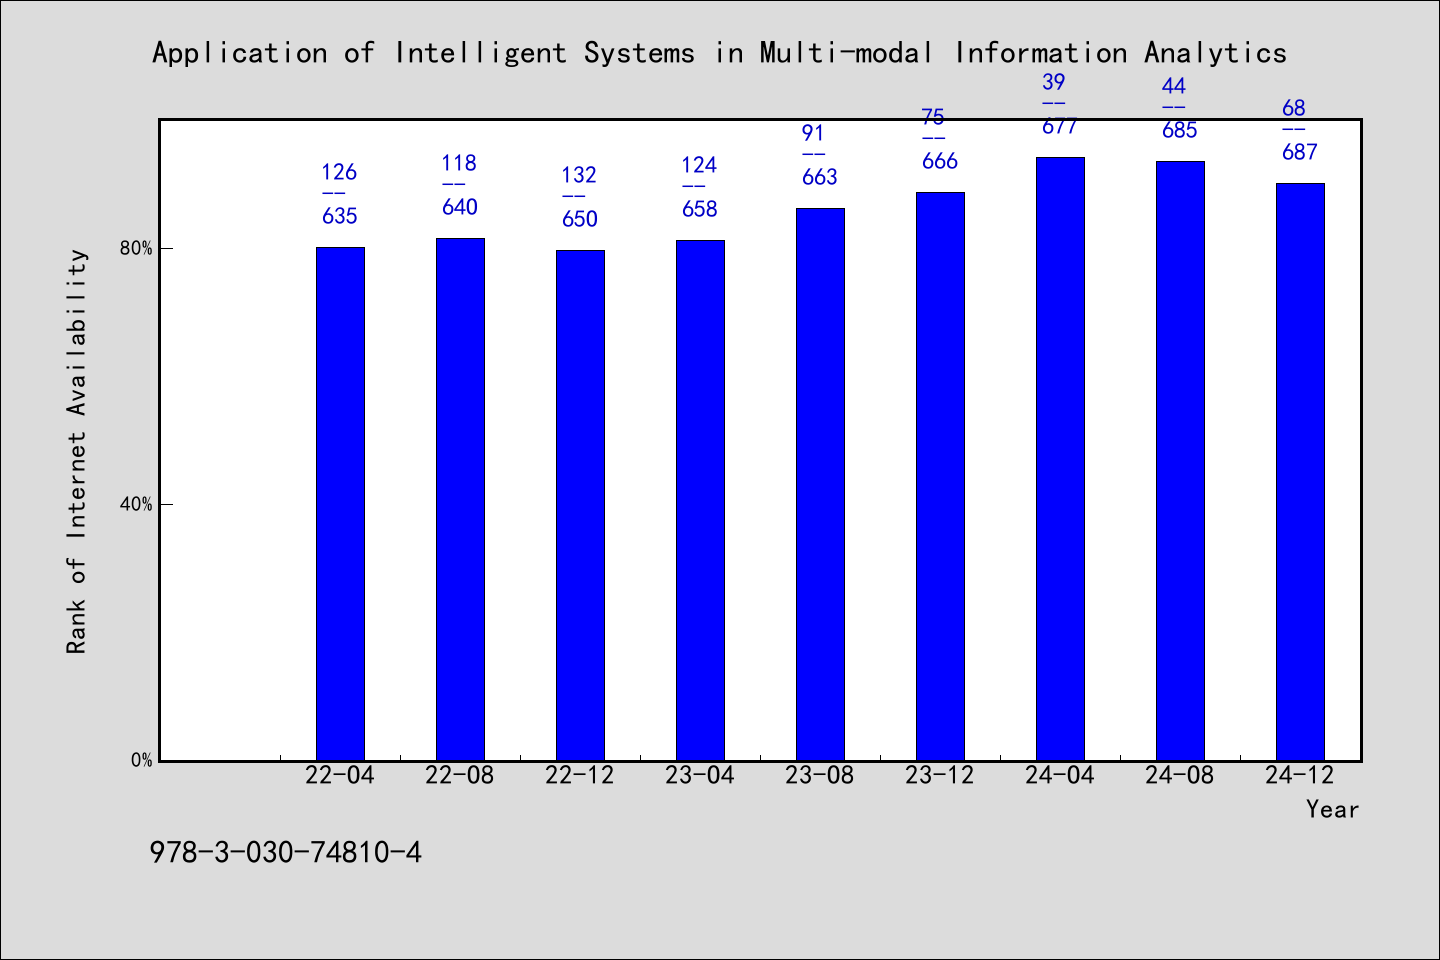Viewport: 1440px width, 960px height.
Task: Click the x-axis tick label '22-12'
Action: coord(580,775)
